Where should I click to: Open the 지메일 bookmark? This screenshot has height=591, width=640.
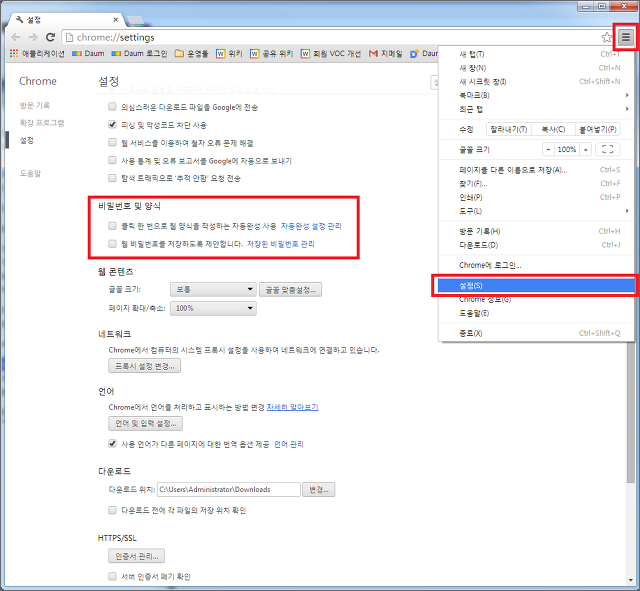tap(386, 53)
